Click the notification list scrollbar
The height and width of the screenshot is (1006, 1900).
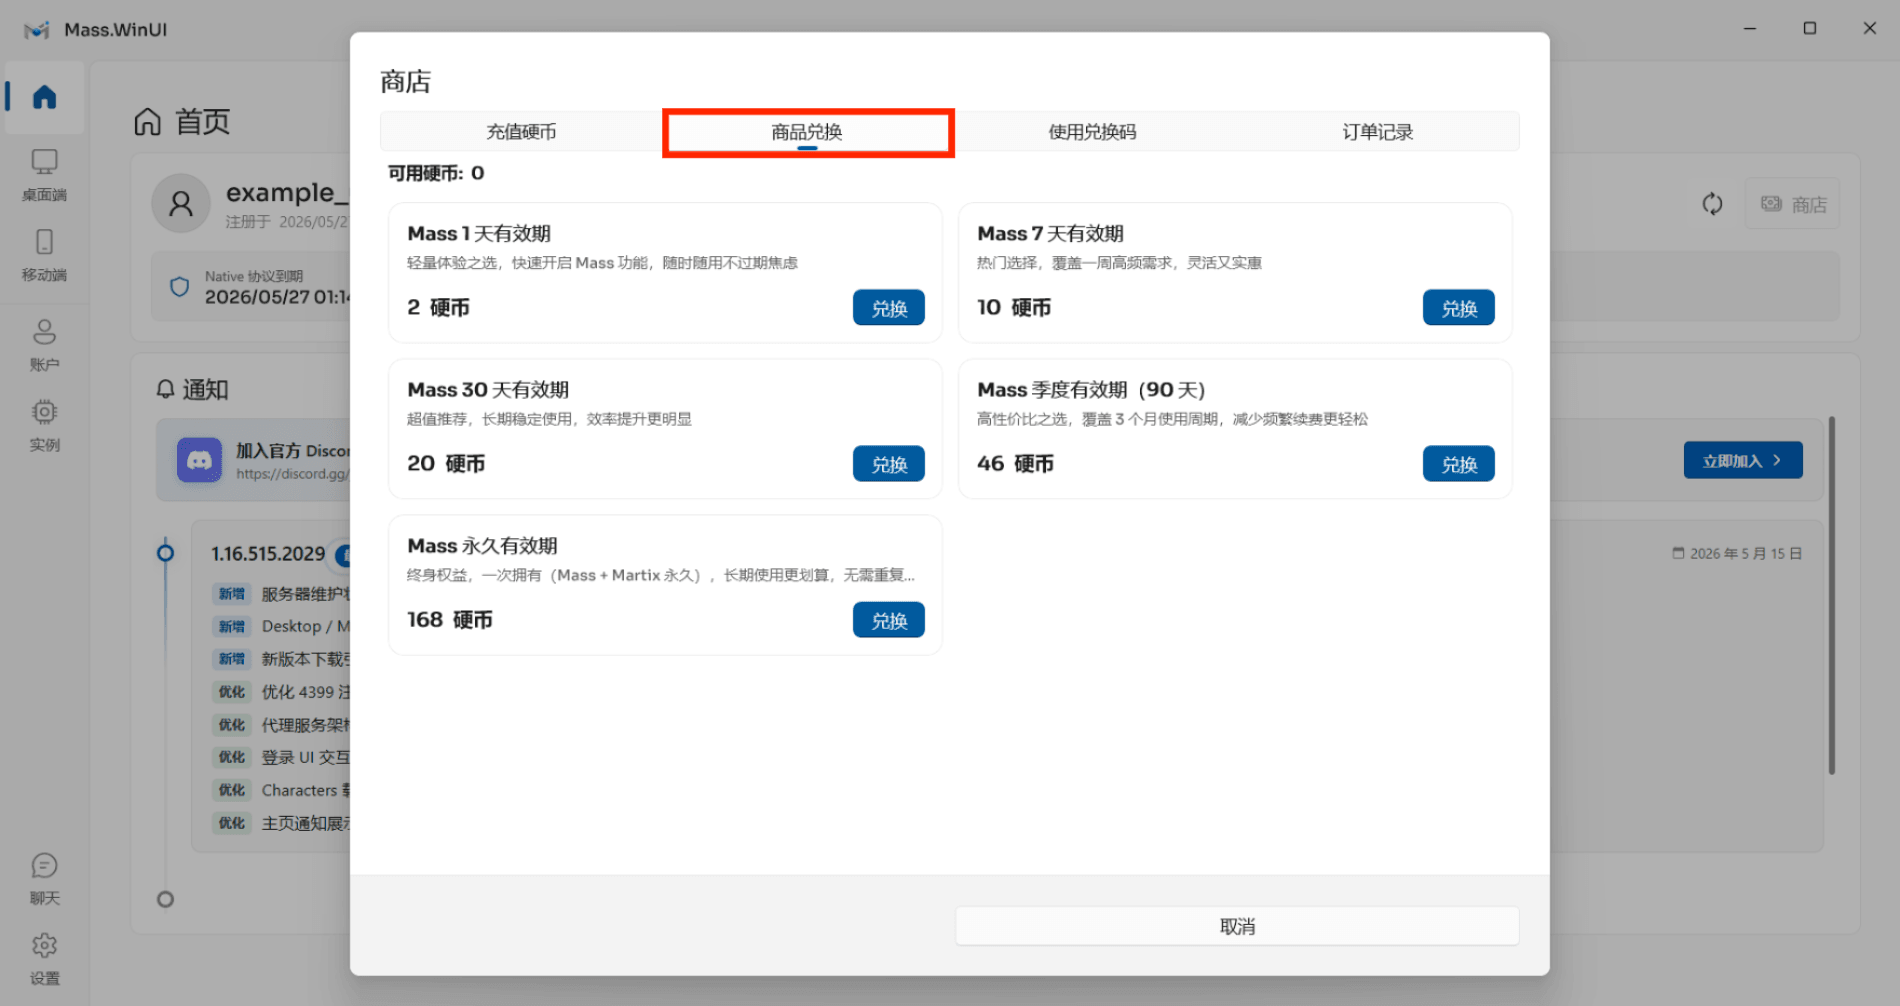pyautogui.click(x=1831, y=595)
